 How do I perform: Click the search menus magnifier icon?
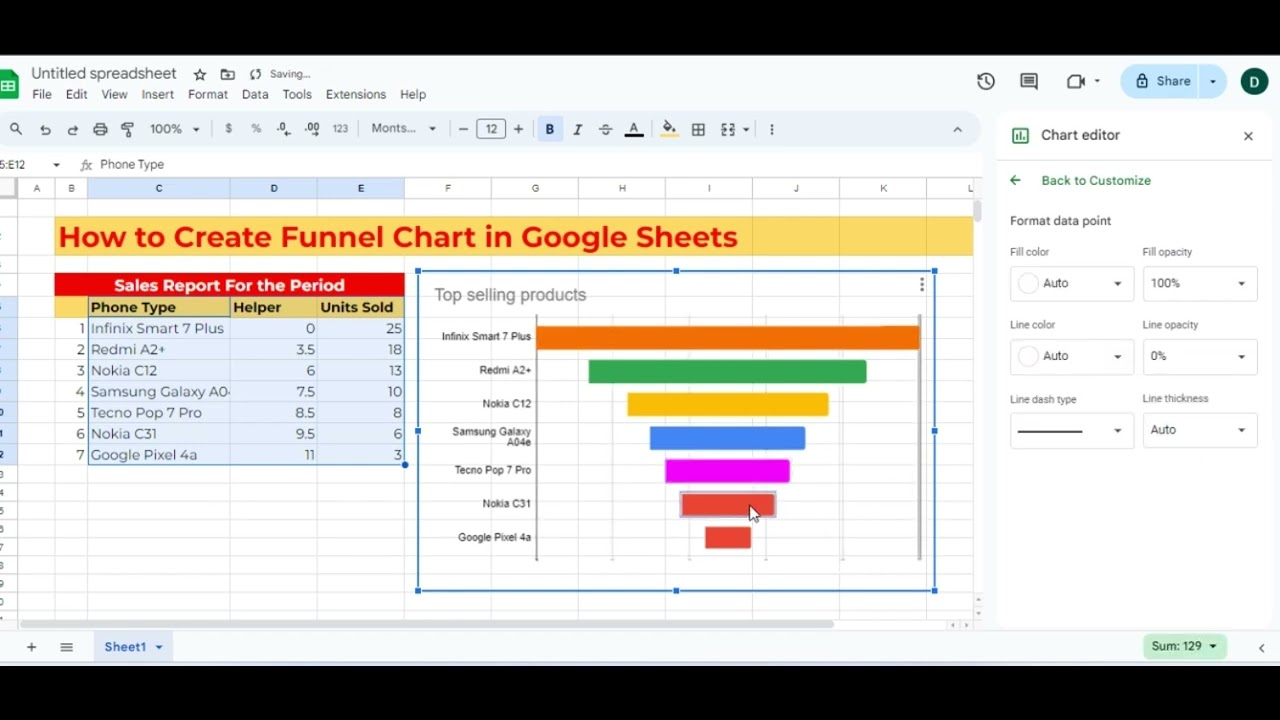pyautogui.click(x=16, y=129)
